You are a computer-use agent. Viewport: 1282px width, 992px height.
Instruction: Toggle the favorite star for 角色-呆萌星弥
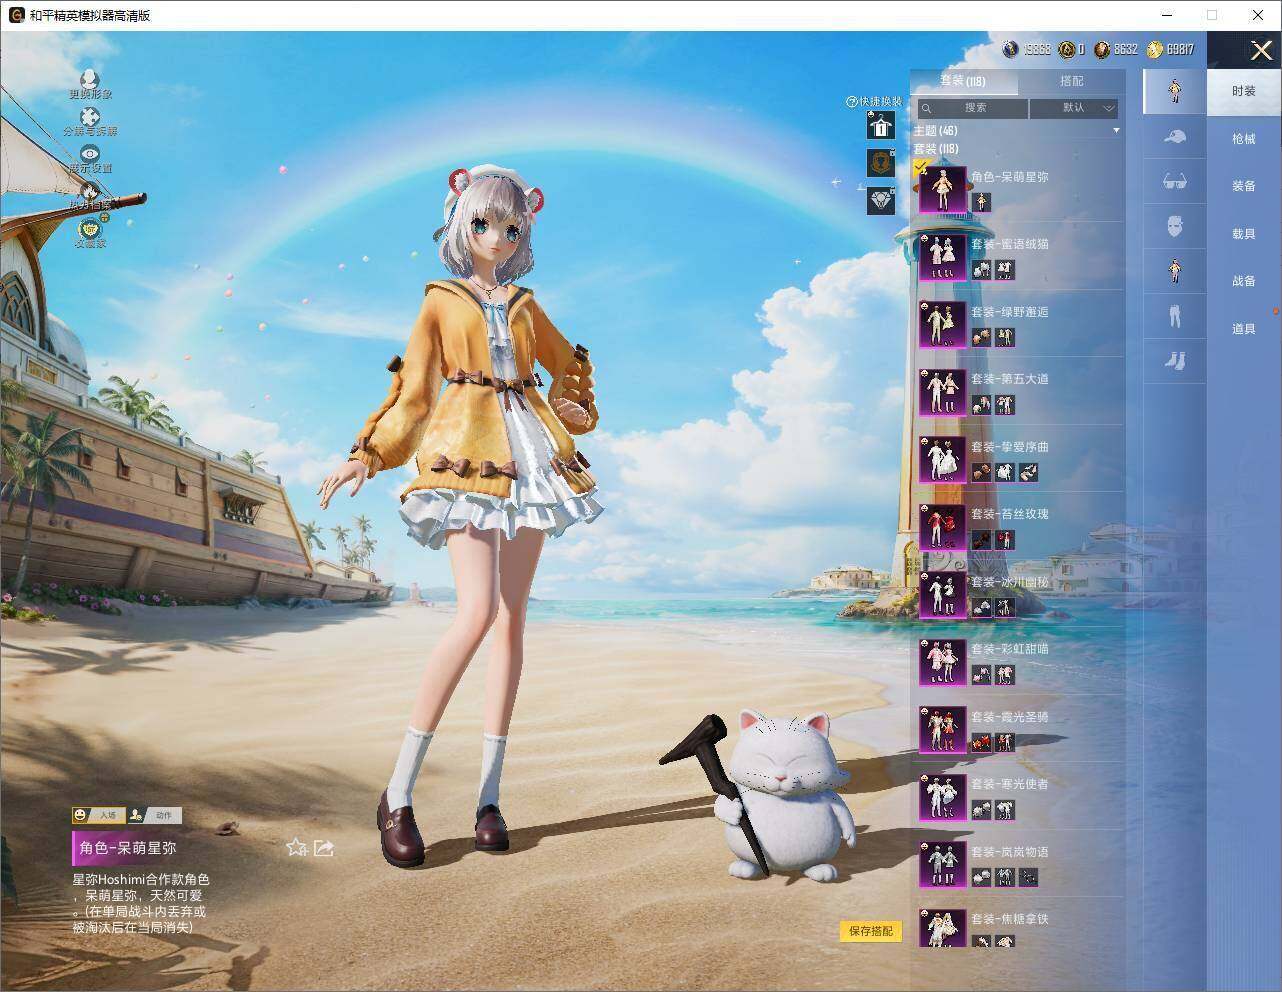(296, 848)
